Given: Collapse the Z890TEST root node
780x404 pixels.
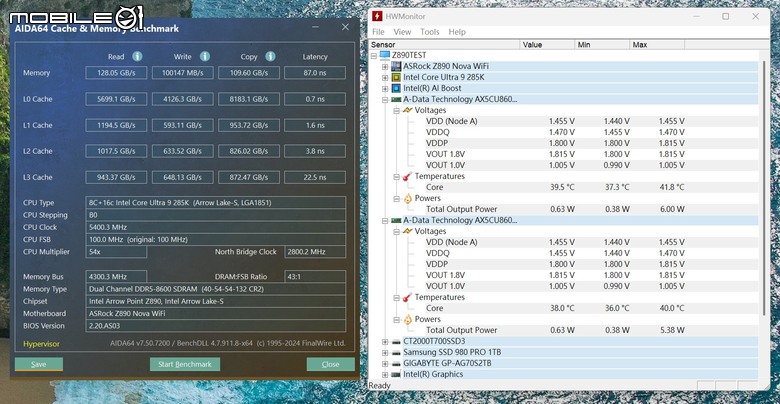Looking at the screenshot, I should 374,56.
